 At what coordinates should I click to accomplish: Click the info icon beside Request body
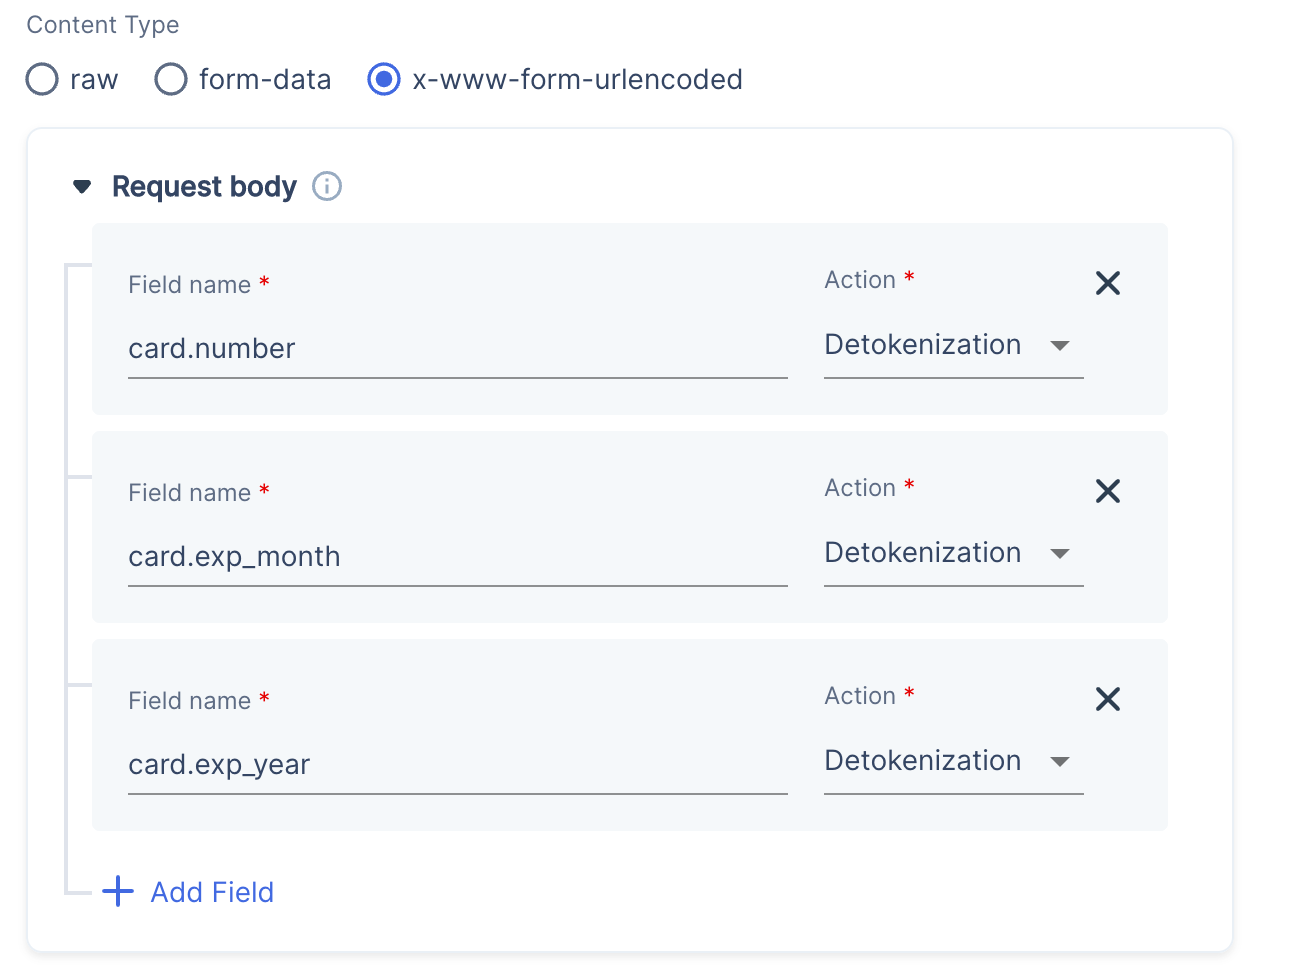click(x=326, y=186)
